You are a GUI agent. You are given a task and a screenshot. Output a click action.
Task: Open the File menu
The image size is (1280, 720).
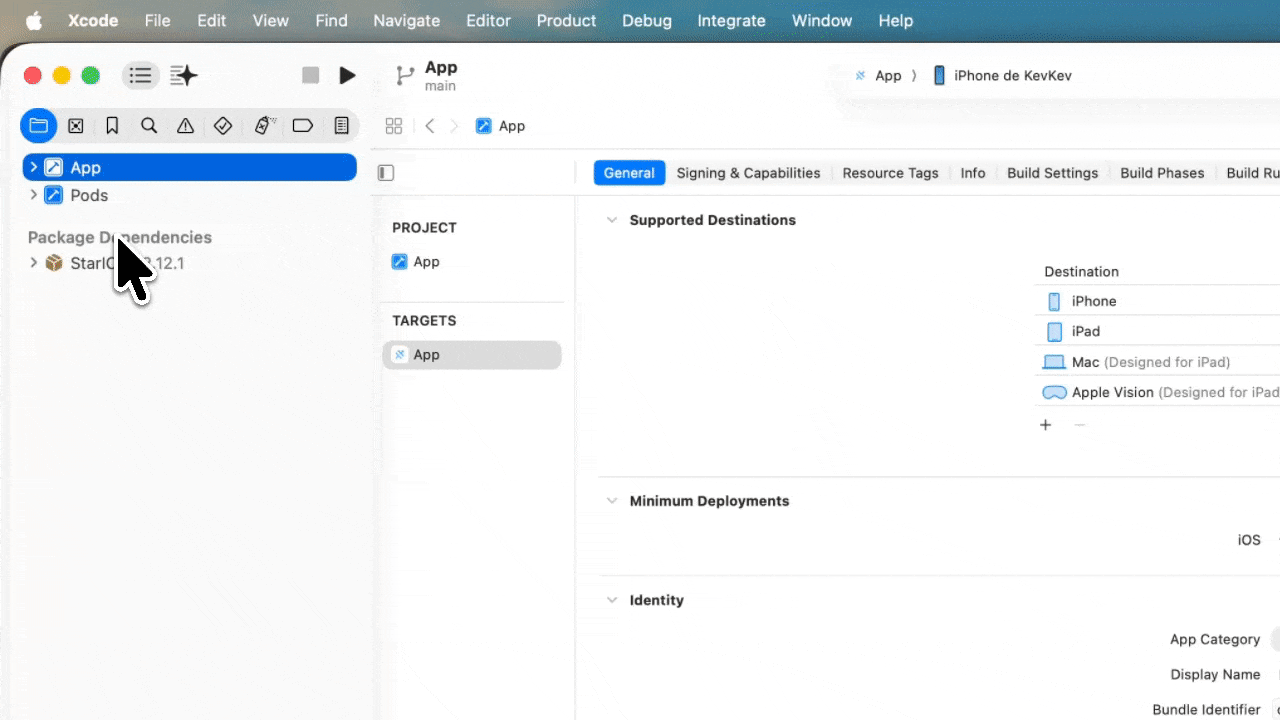click(x=157, y=20)
